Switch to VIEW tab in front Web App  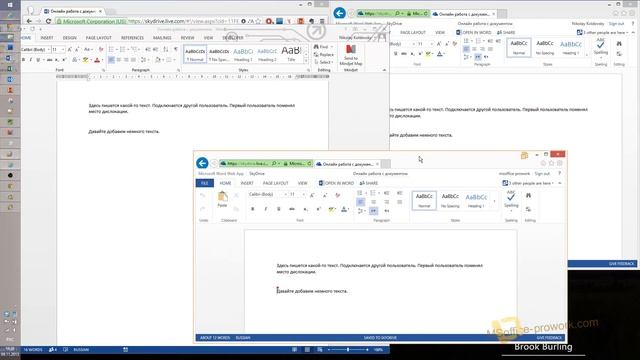click(302, 183)
